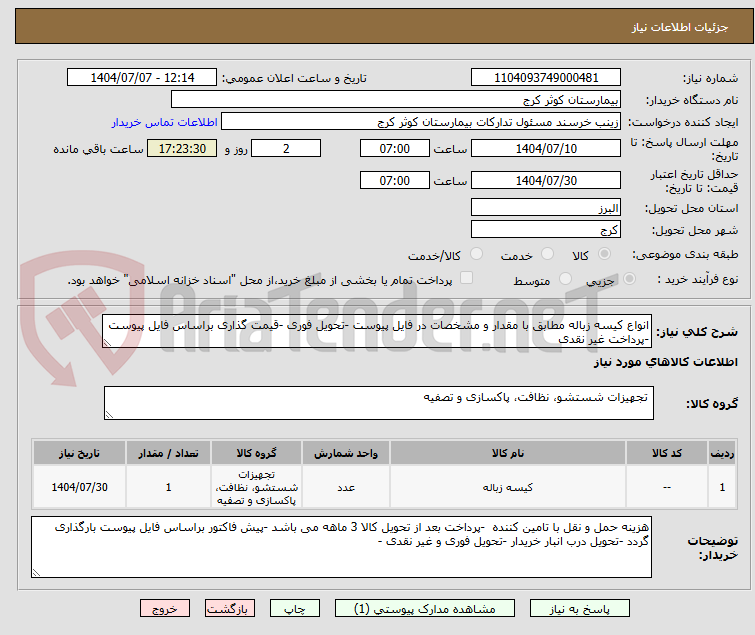Open مشاهده مدارک پیوستی (1) attachments
Viewport: 755px width, 635px height.
pyautogui.click(x=425, y=609)
